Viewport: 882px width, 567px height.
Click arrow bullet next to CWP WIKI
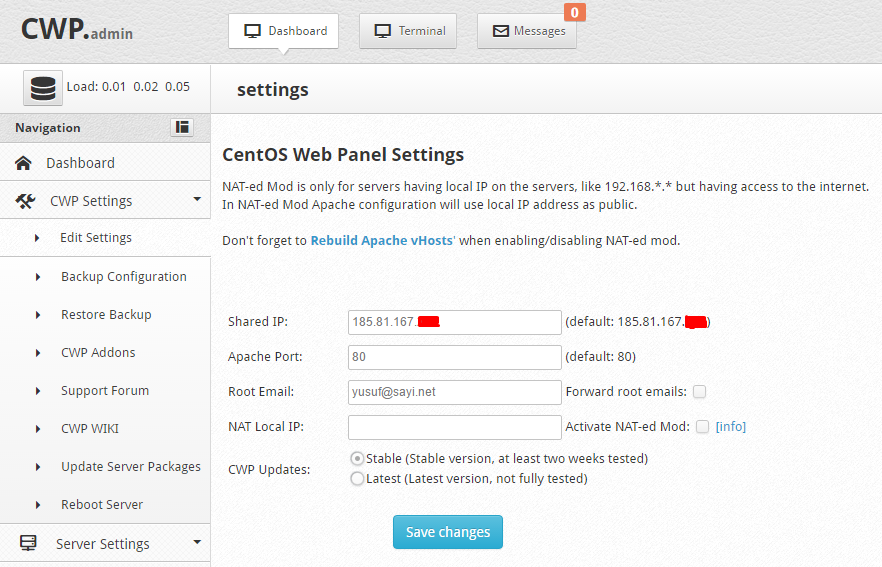[38, 429]
